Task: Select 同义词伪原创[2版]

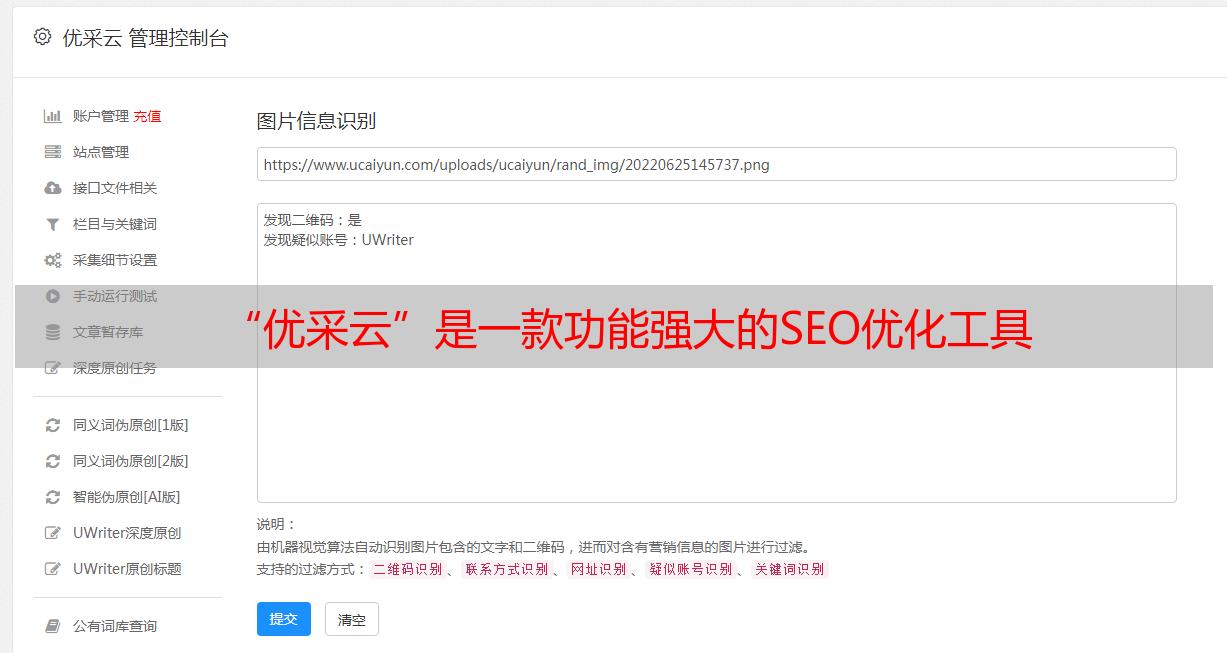Action: [x=130, y=461]
